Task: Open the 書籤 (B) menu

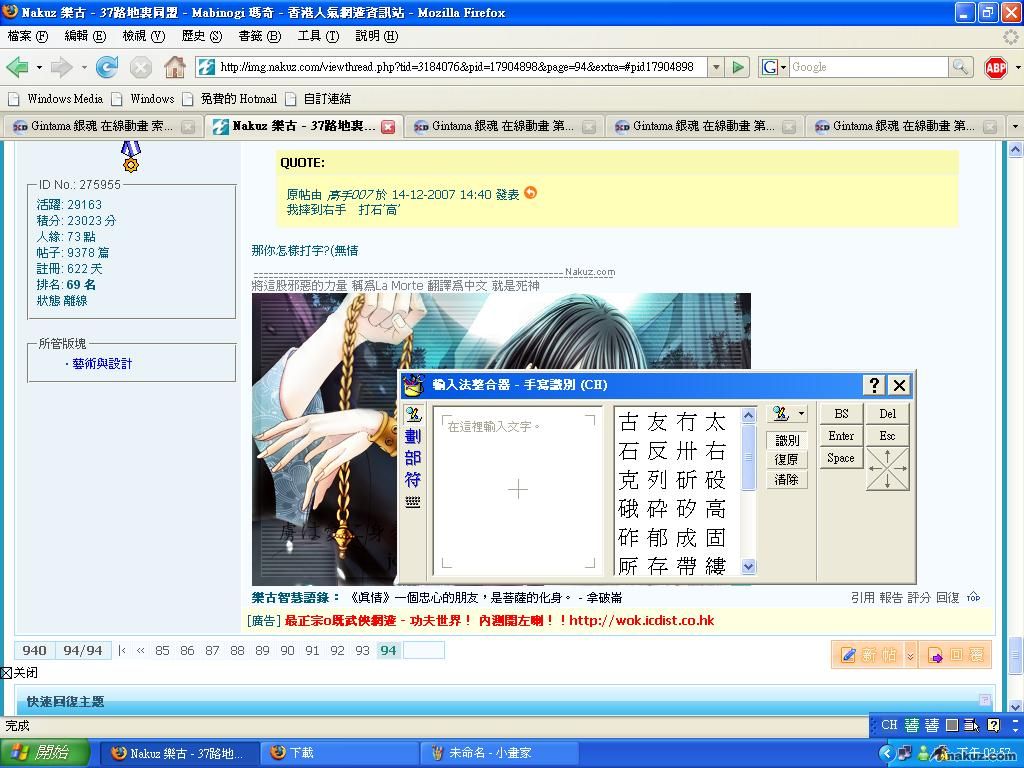Action: point(260,36)
